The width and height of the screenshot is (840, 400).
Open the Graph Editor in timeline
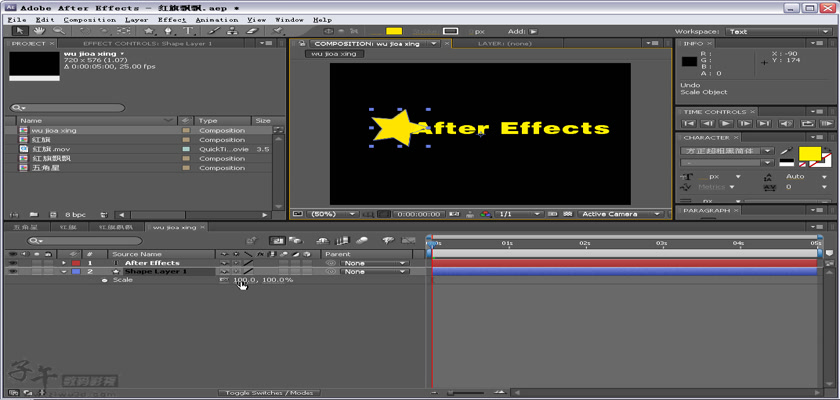click(x=408, y=241)
